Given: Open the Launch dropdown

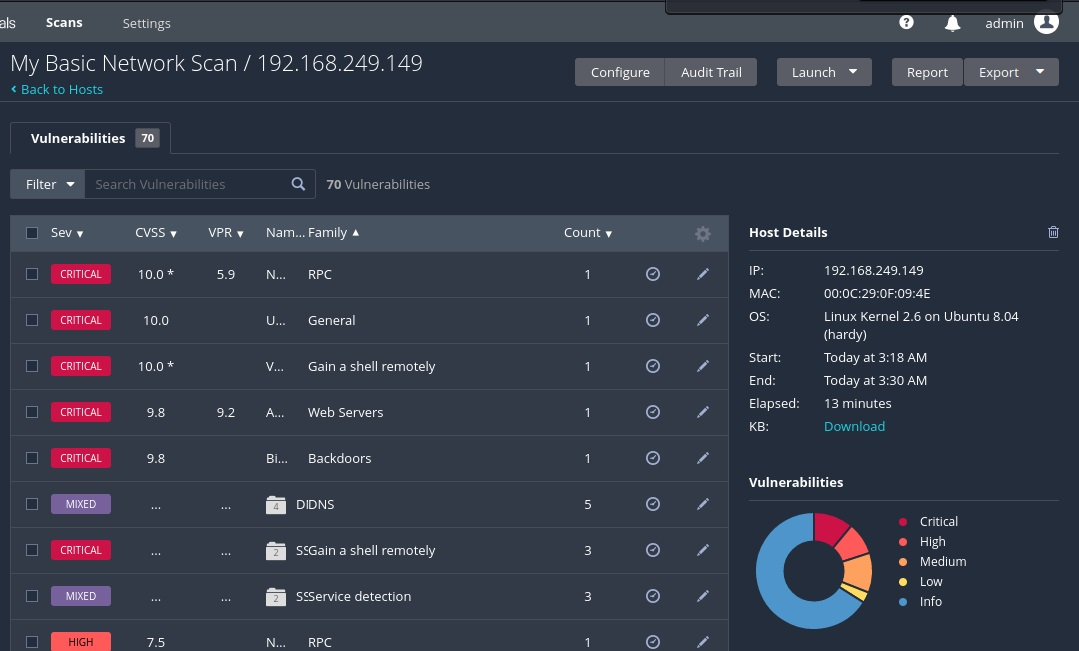Looking at the screenshot, I should [x=824, y=72].
